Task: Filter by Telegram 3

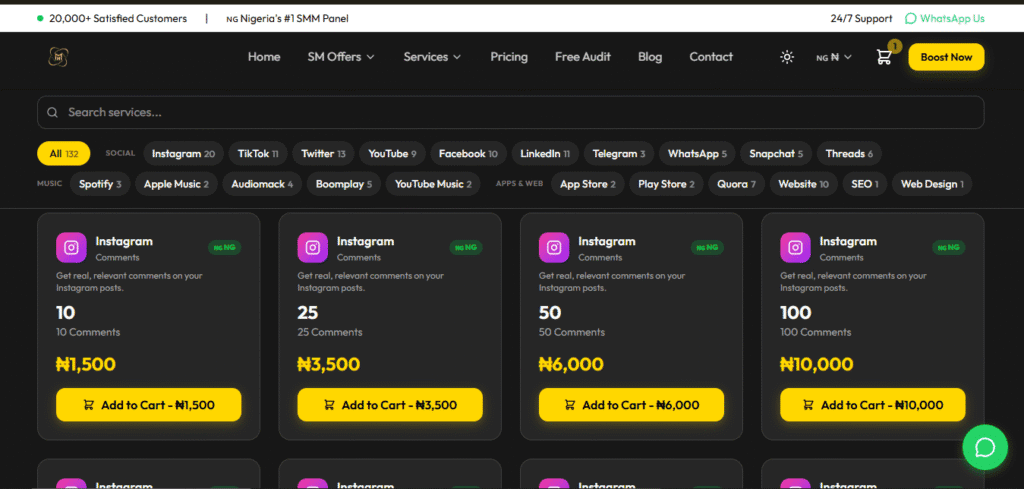Action: pos(619,153)
